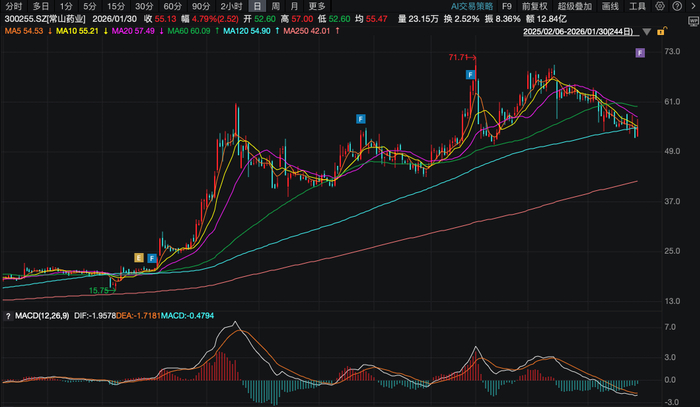Click the yellow E event marker on chart

pos(139,258)
